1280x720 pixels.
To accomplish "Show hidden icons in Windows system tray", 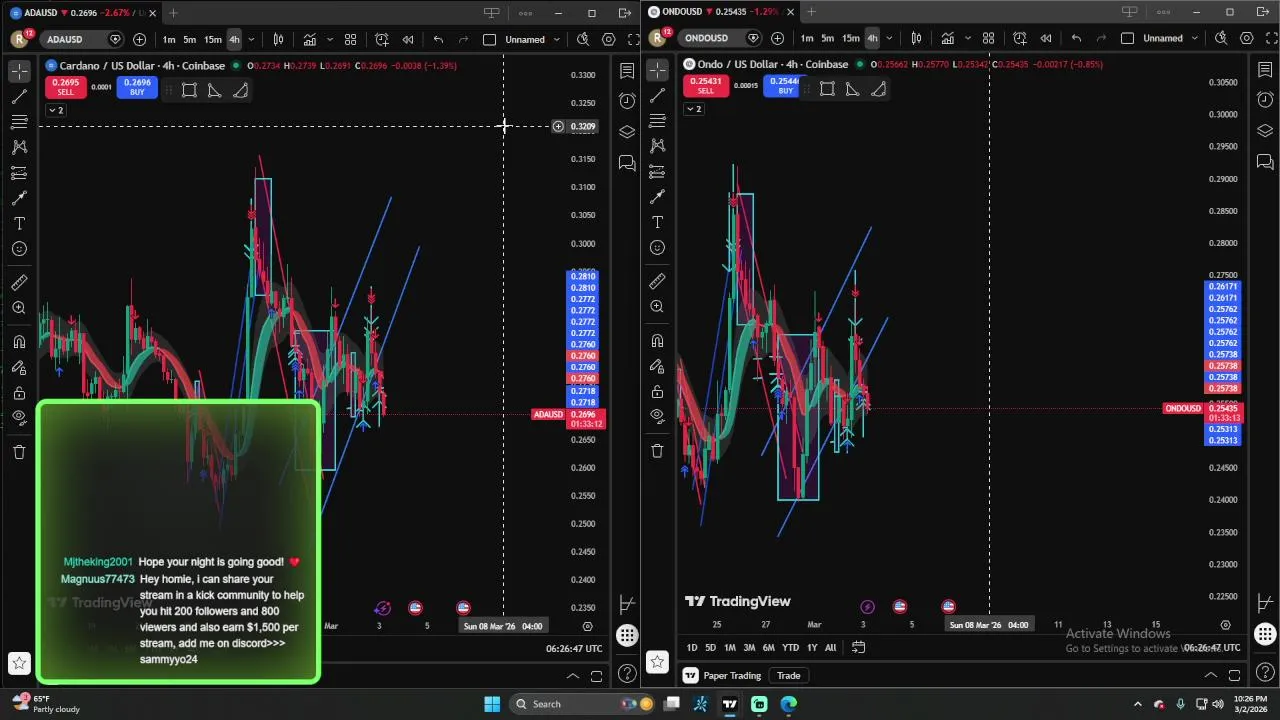I will pyautogui.click(x=1138, y=704).
